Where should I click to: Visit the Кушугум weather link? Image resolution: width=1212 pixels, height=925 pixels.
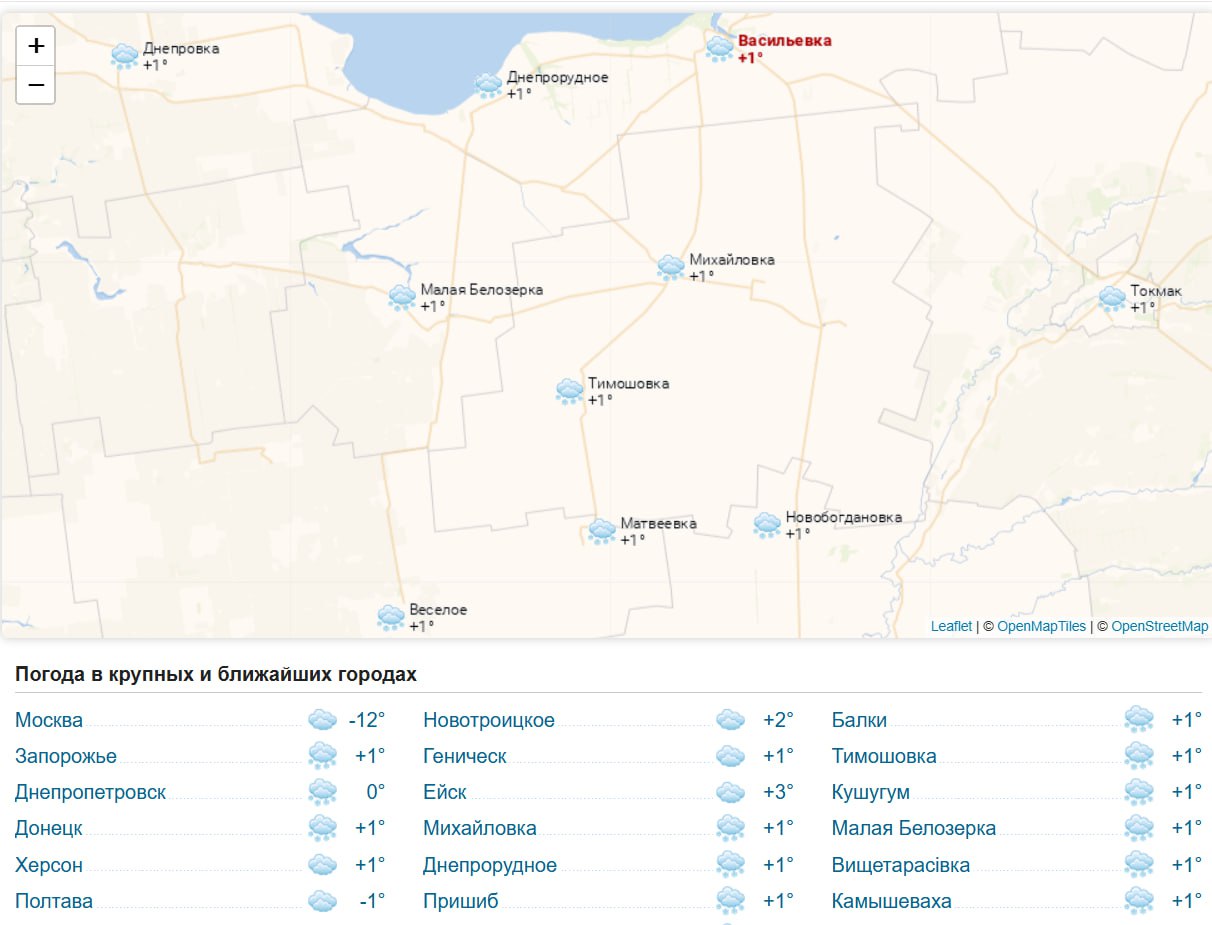tap(870, 792)
